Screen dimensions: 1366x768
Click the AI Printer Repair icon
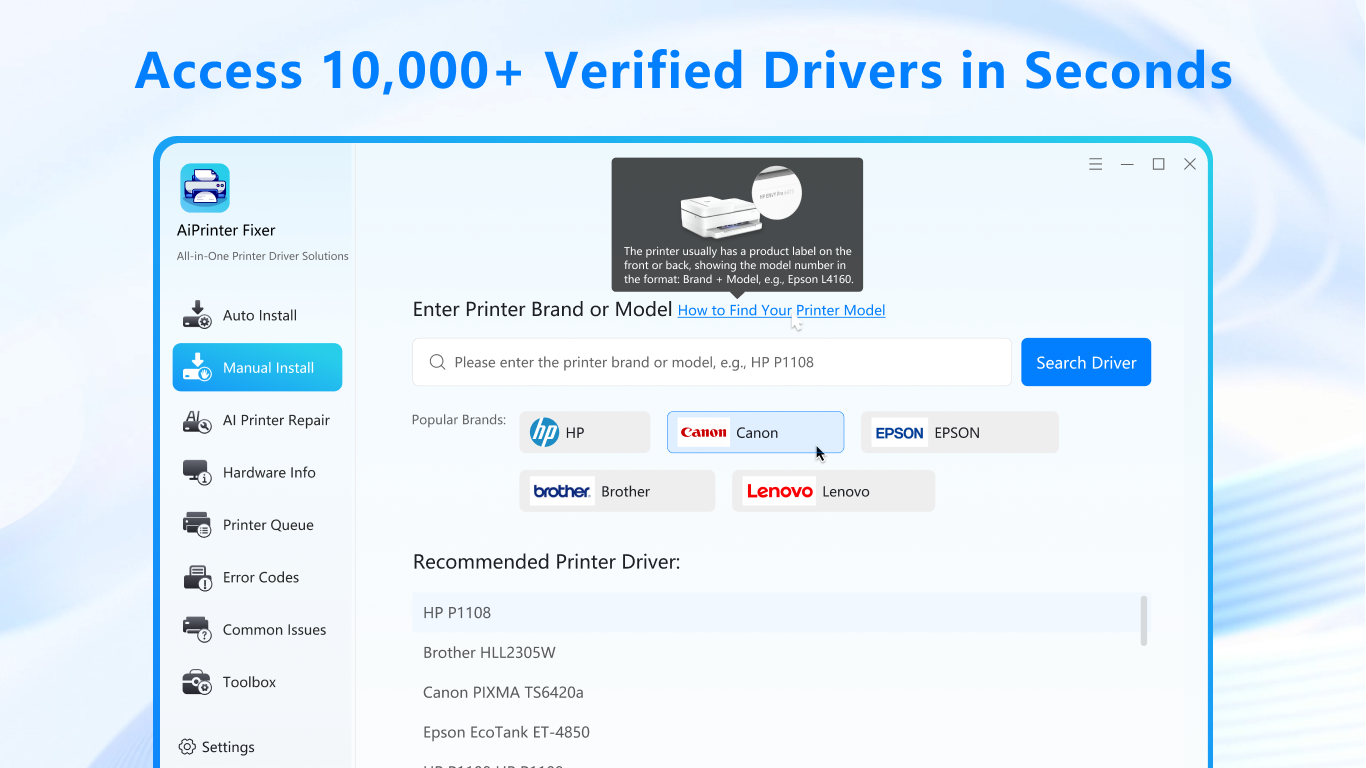(197, 420)
